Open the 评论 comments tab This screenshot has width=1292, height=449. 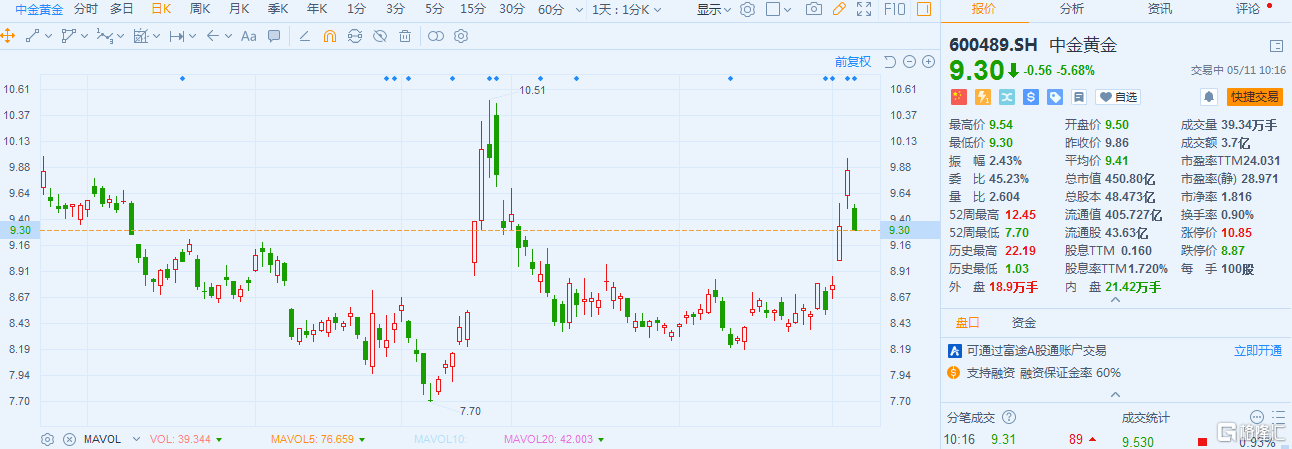pyautogui.click(x=1248, y=9)
